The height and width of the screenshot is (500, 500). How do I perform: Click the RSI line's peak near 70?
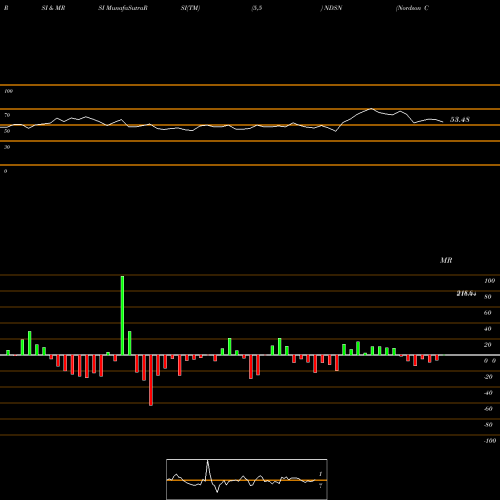[x=371, y=109]
